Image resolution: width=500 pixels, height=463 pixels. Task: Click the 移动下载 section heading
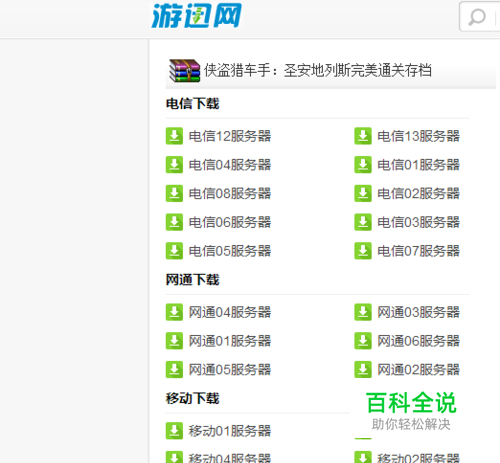[x=193, y=398]
